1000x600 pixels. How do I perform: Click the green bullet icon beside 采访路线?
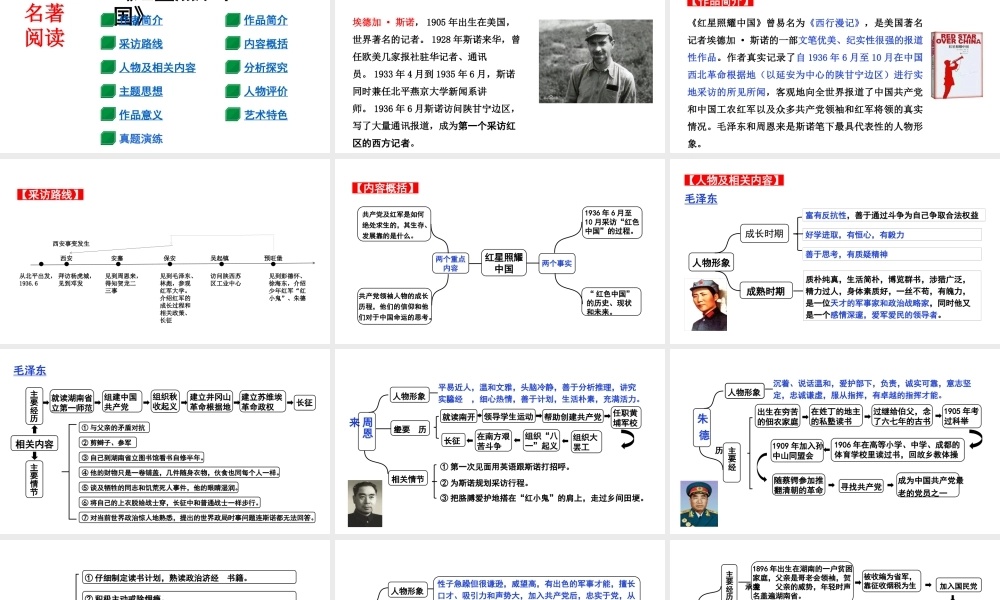108,43
